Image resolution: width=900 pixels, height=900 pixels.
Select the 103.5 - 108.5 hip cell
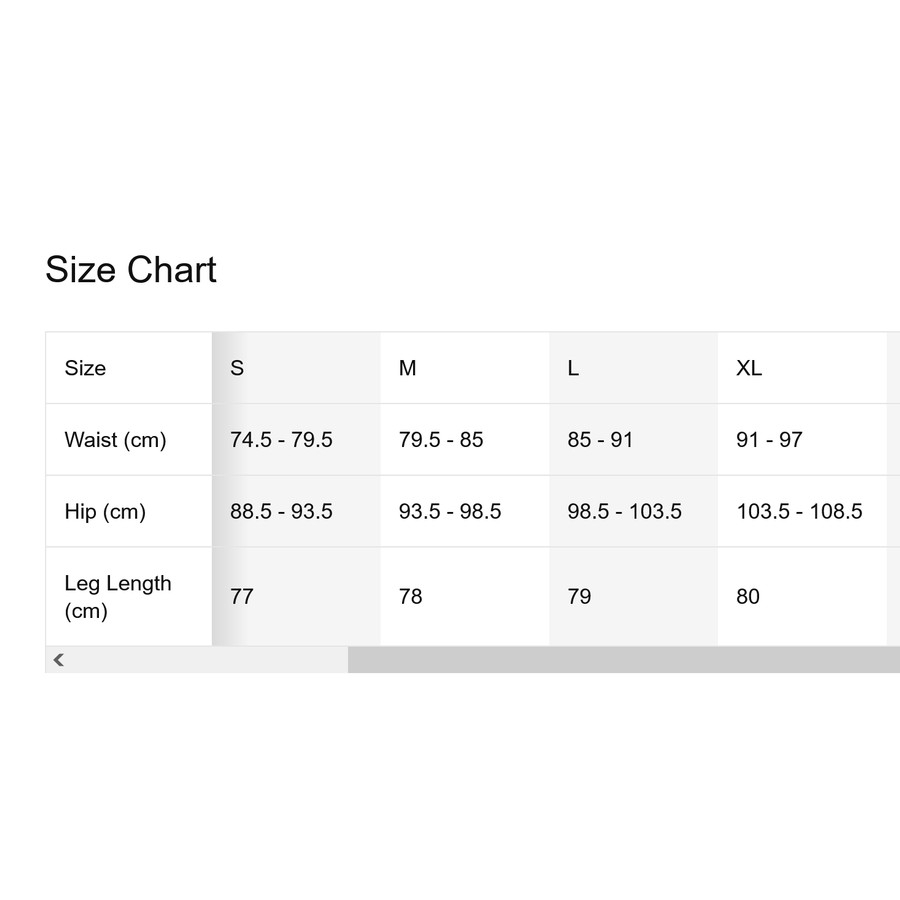coord(799,512)
